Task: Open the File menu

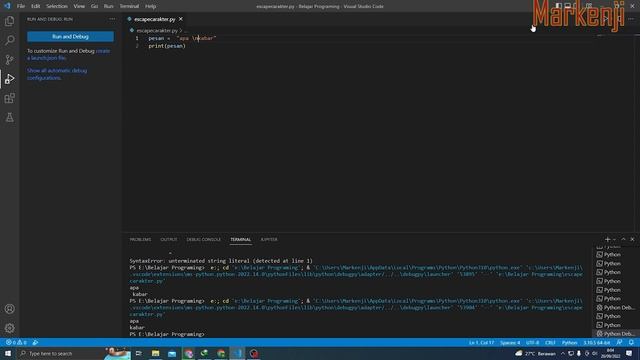Action: 21,6
